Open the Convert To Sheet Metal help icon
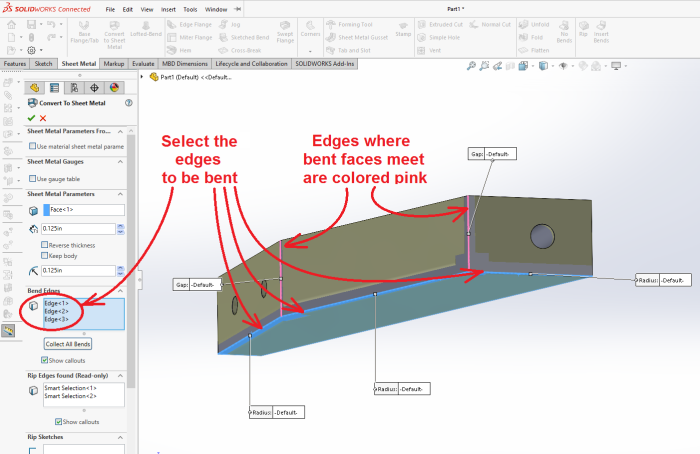The width and height of the screenshot is (700, 454). 128,103
